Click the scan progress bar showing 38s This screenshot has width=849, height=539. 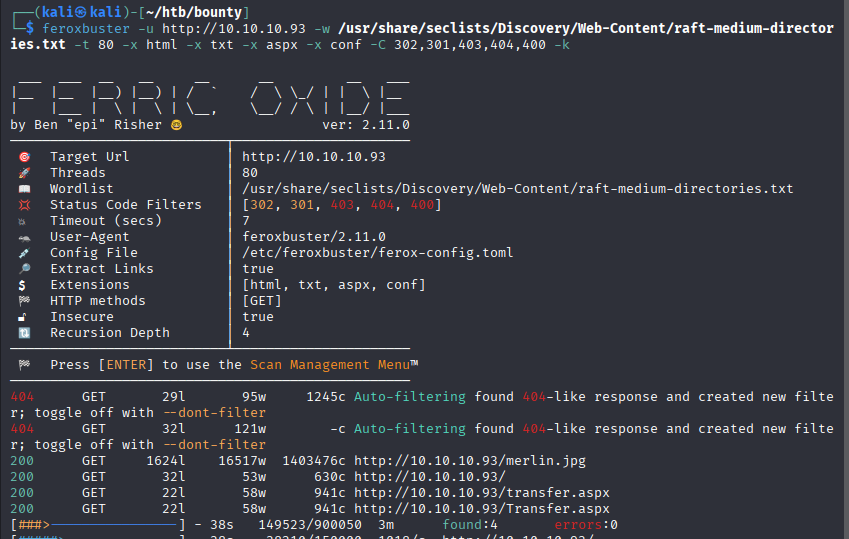(98, 525)
